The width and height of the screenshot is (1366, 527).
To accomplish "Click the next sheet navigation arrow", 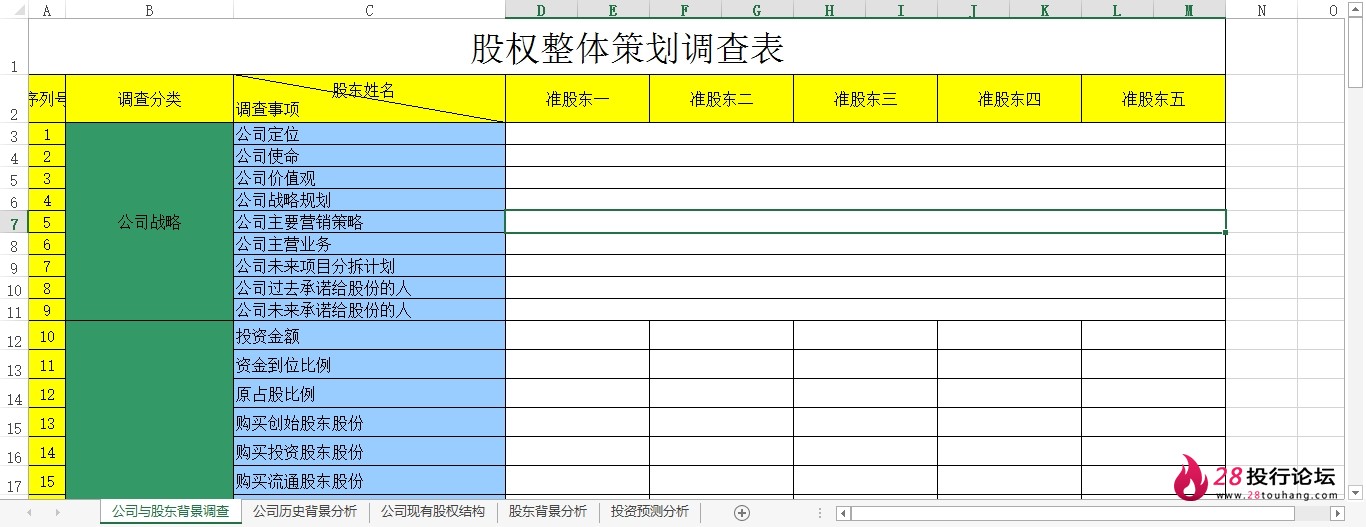I will [57, 512].
